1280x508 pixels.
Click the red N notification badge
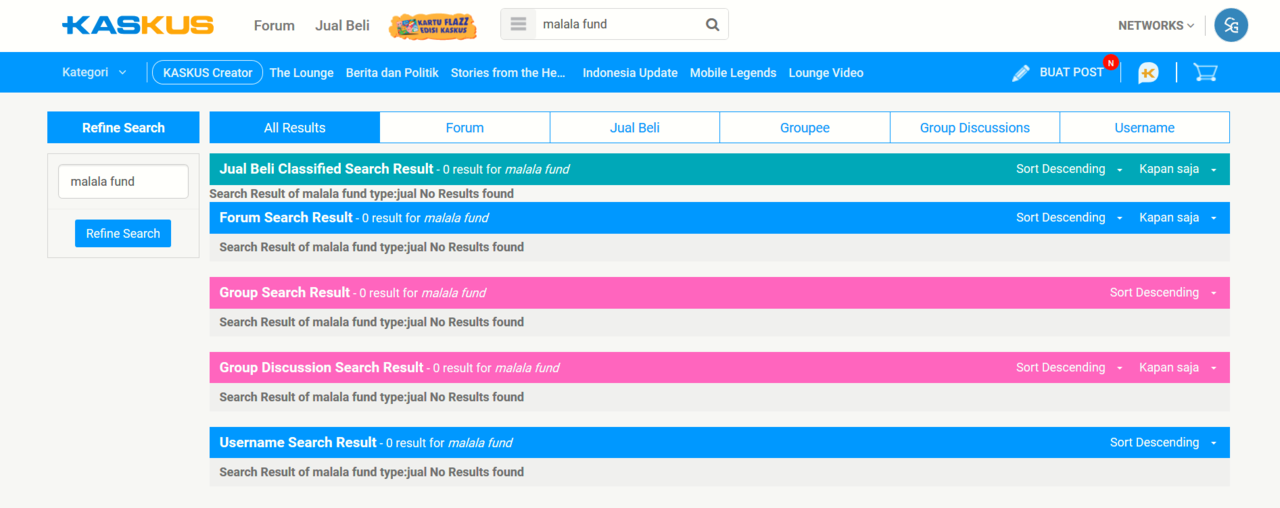[x=1110, y=63]
